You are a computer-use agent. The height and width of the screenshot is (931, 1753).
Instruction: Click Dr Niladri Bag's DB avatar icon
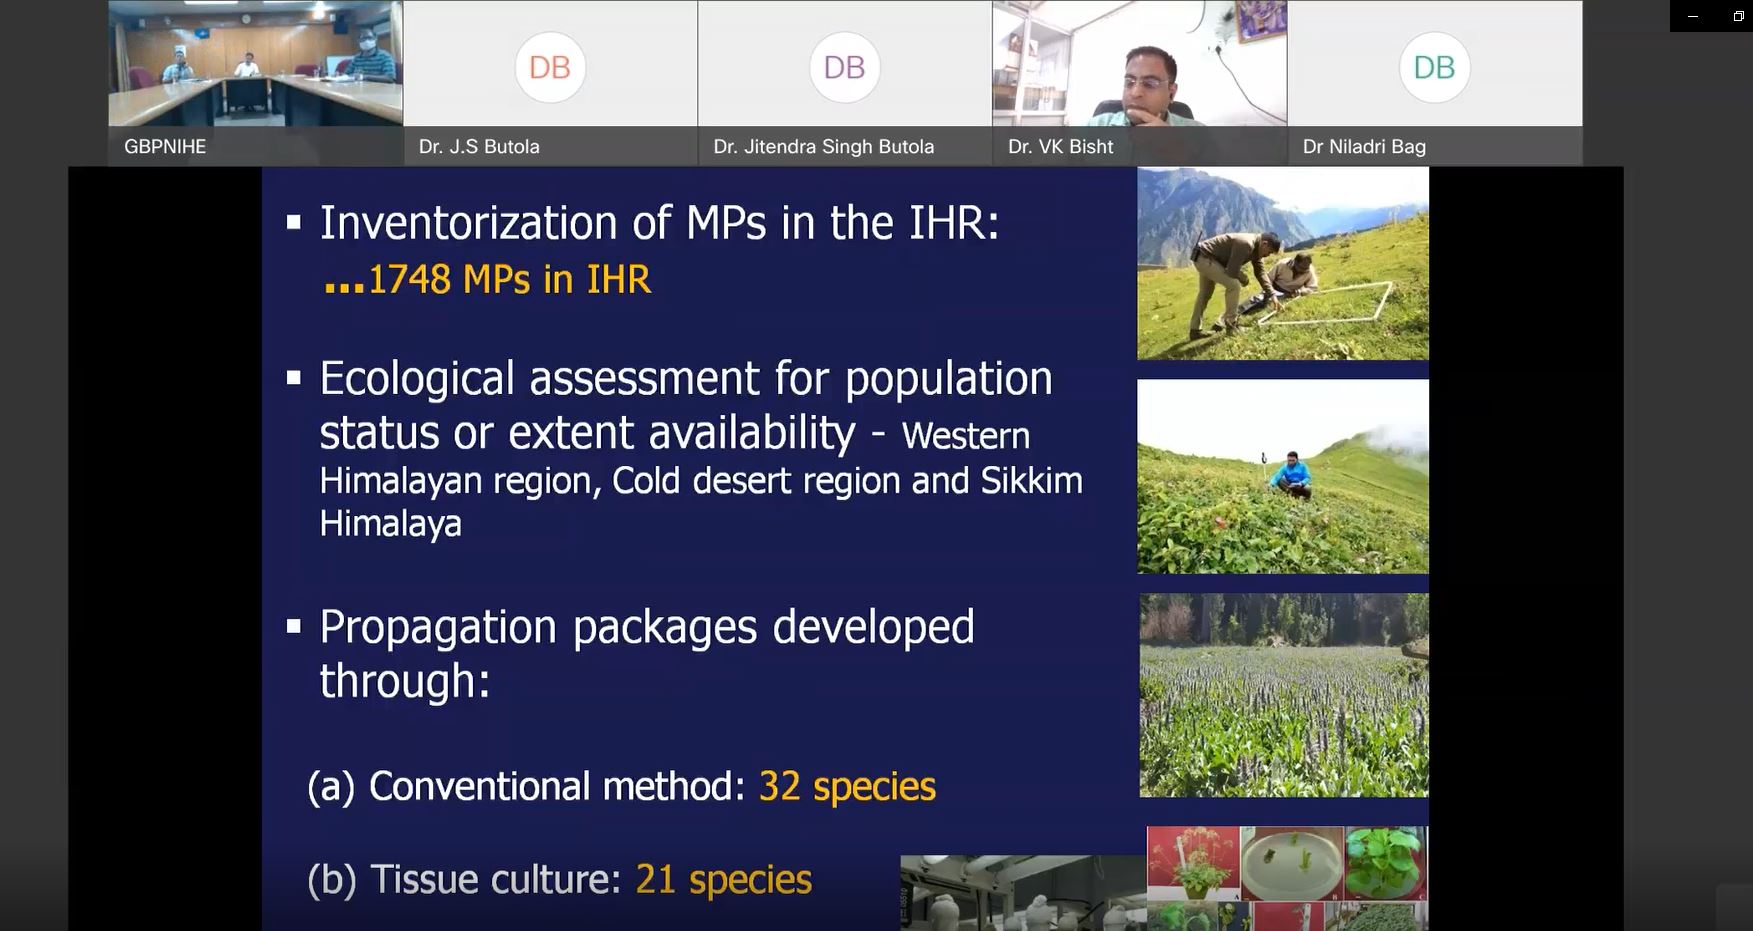[1433, 67]
